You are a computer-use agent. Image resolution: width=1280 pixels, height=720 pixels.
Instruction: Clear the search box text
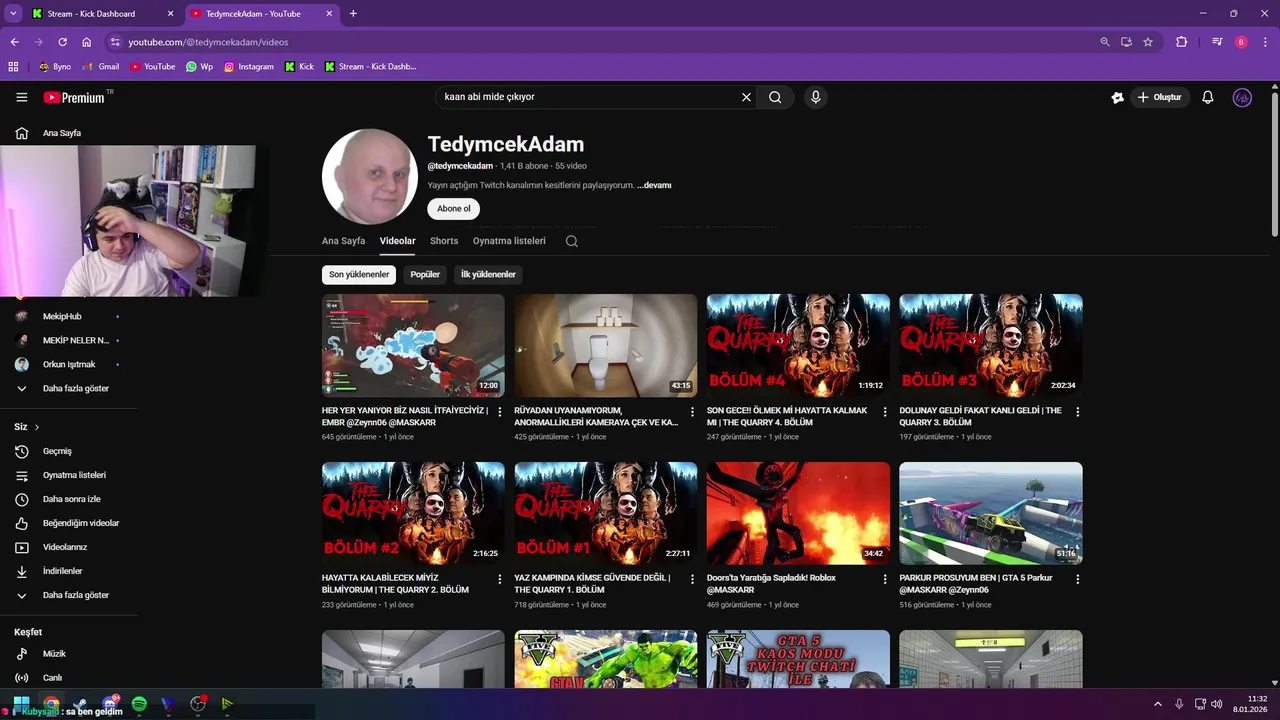pos(746,97)
